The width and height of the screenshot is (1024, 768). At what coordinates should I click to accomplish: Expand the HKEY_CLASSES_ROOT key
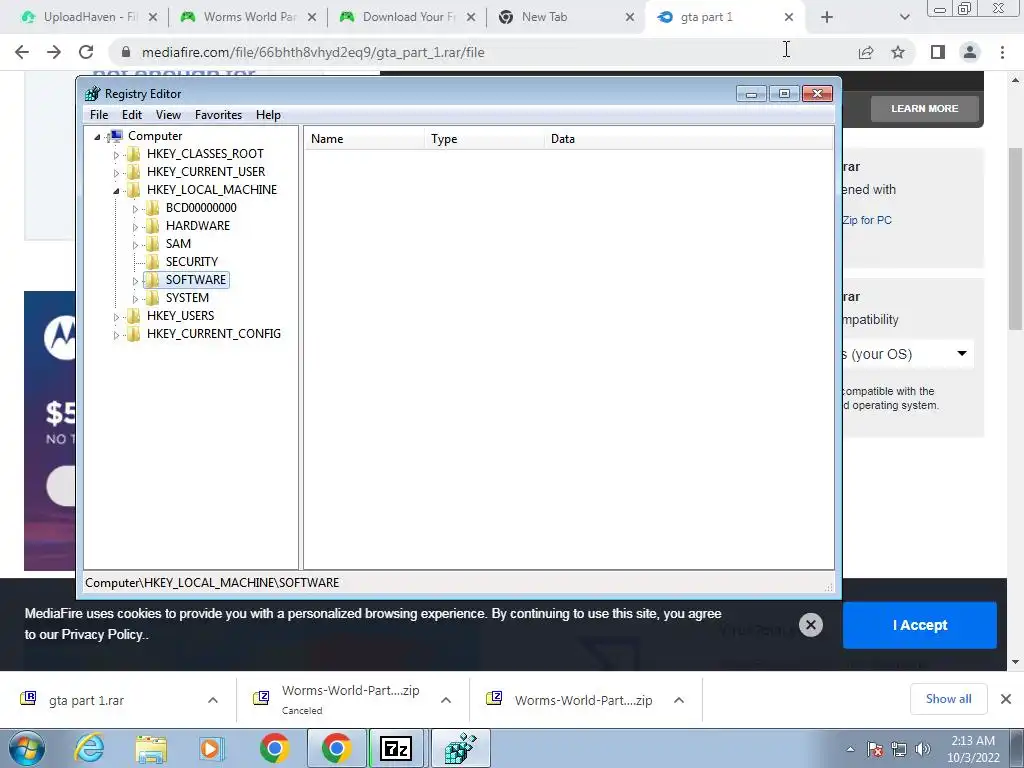[x=116, y=155]
